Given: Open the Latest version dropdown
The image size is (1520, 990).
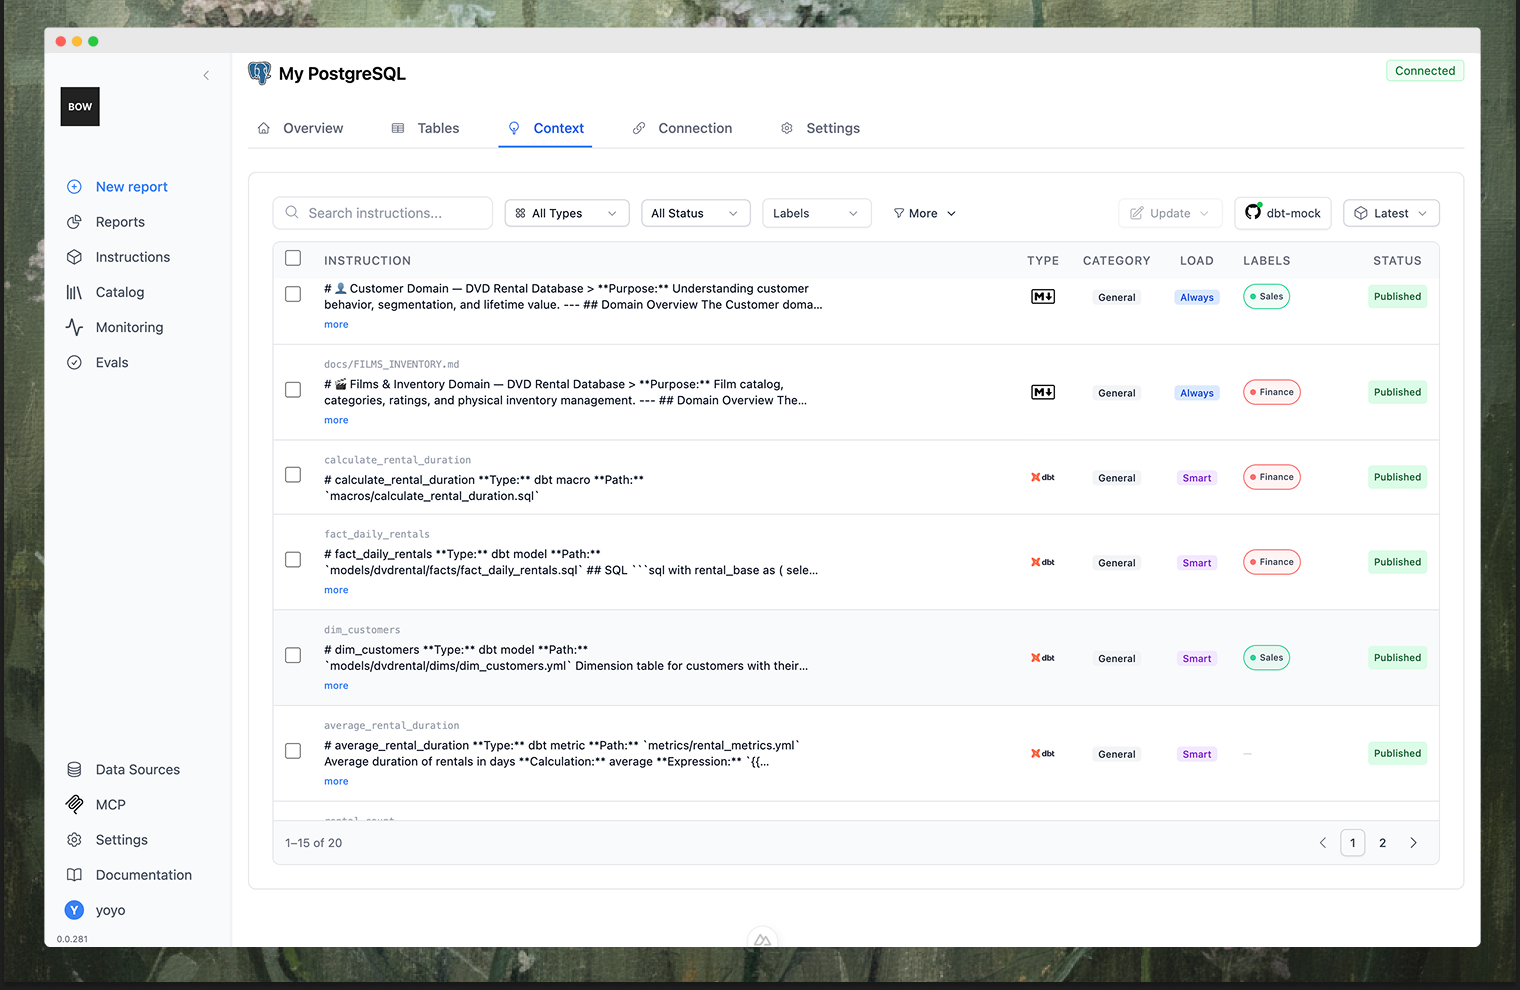Looking at the screenshot, I should point(1391,213).
